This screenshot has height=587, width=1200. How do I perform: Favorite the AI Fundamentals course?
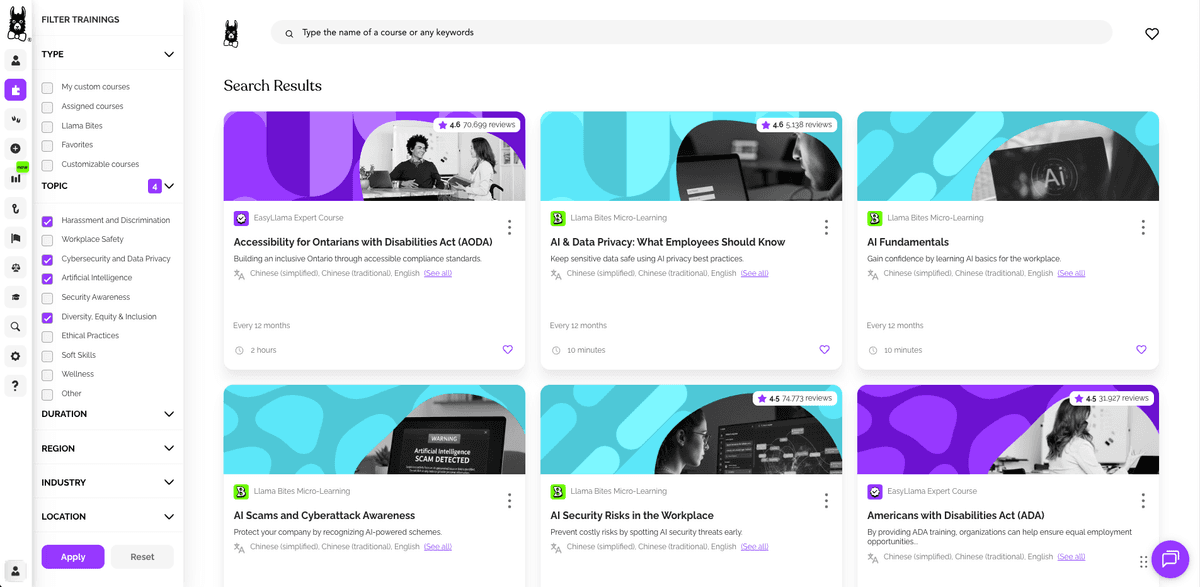pyautogui.click(x=1141, y=350)
